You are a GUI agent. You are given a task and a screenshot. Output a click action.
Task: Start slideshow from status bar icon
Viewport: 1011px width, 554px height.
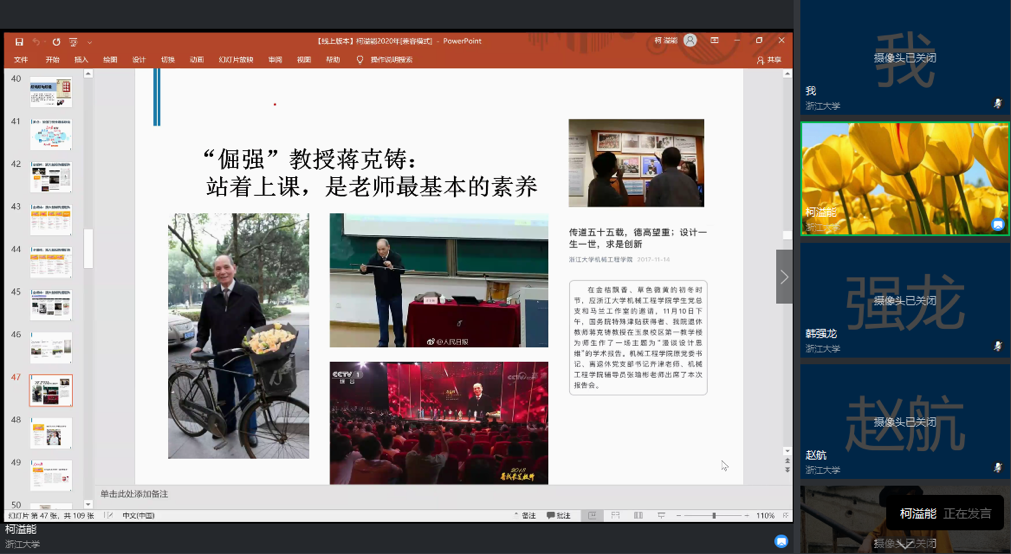click(659, 515)
